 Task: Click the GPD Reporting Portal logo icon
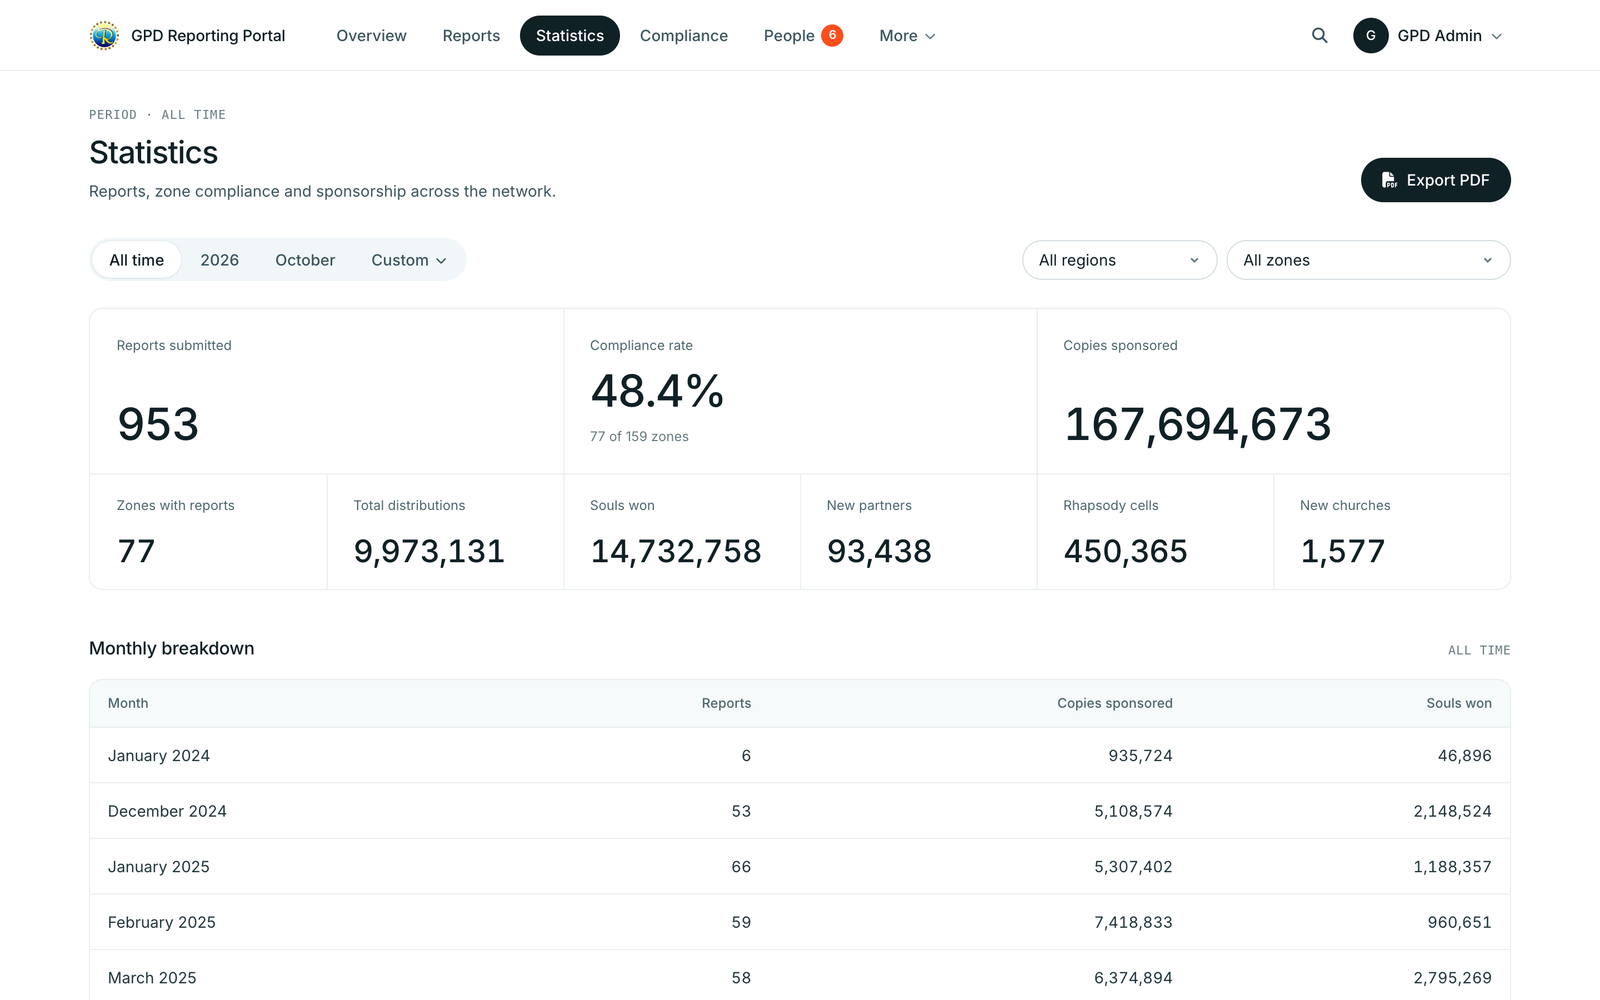click(104, 36)
